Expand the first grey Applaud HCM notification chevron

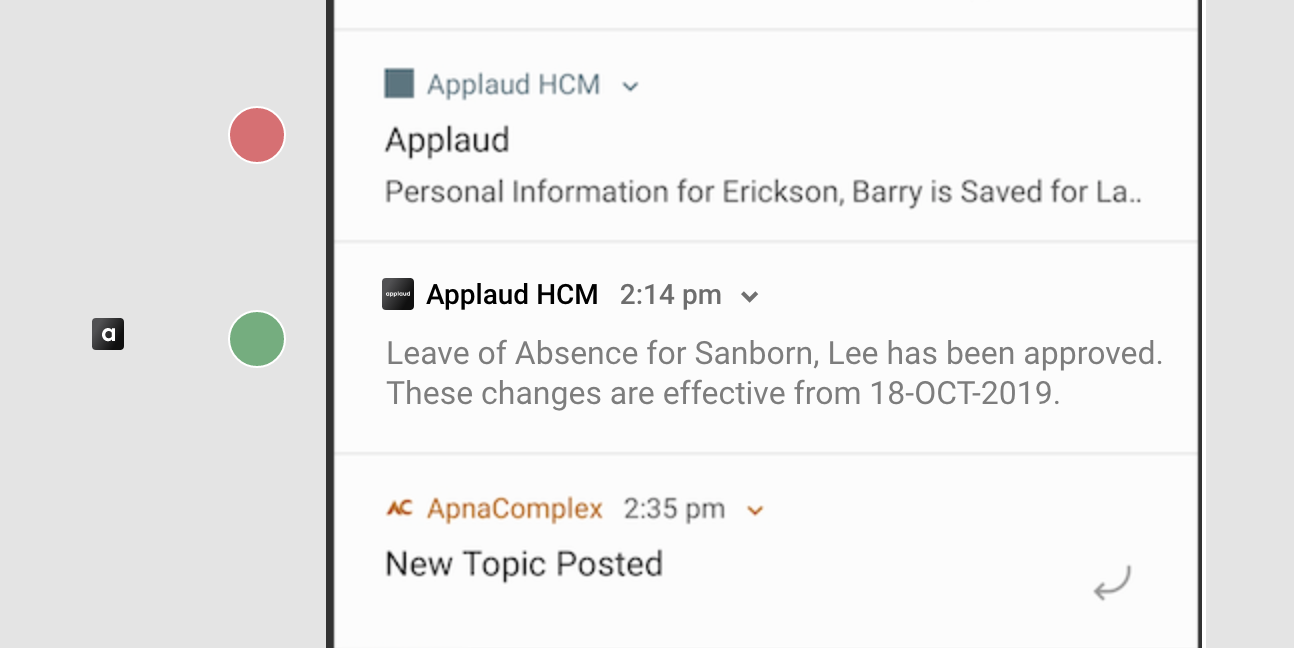coord(630,86)
